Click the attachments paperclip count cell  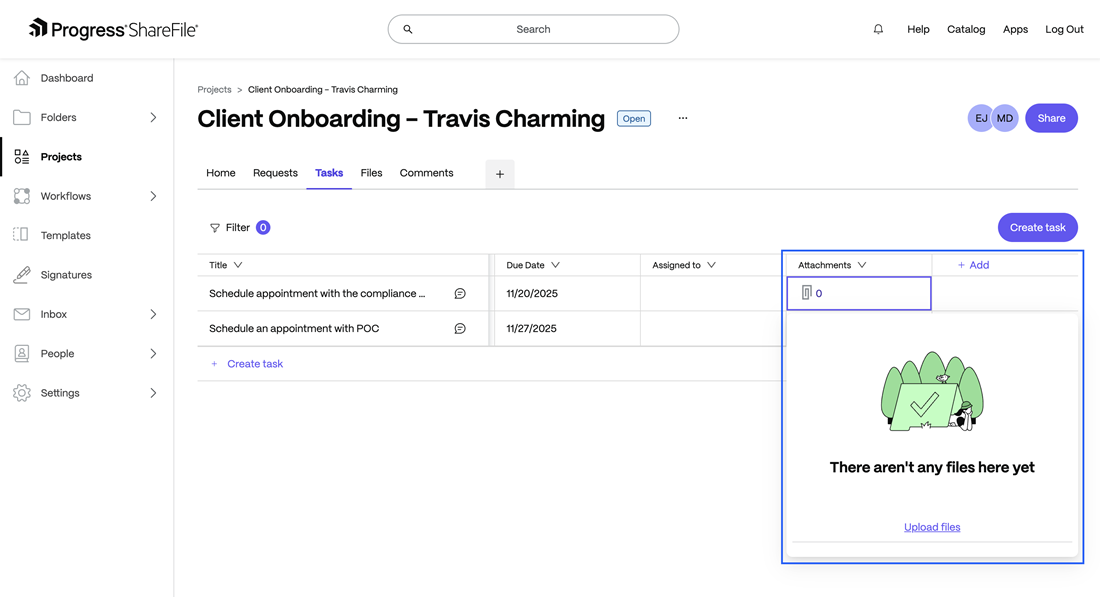point(858,294)
